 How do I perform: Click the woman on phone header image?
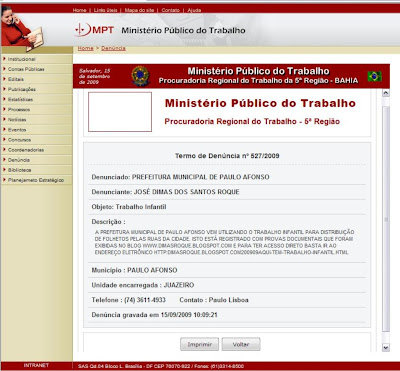click(22, 29)
